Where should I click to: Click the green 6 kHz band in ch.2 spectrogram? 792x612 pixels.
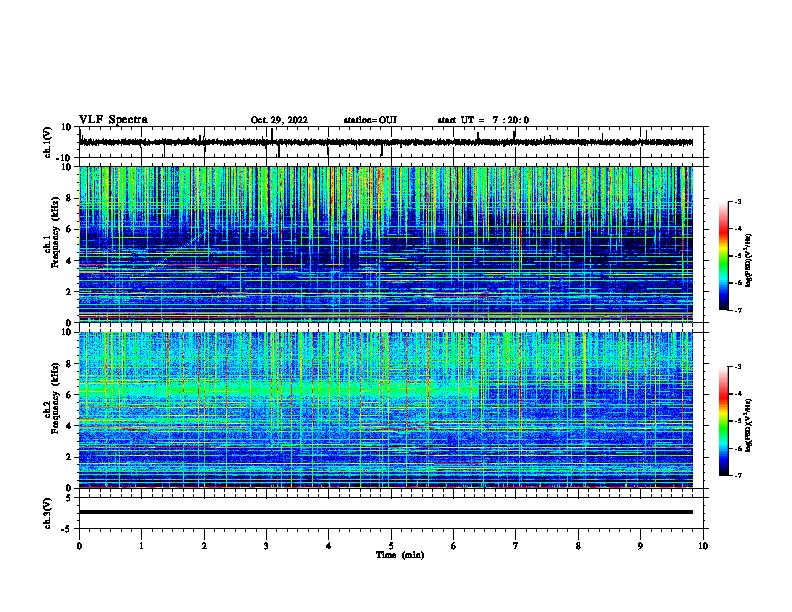pyautogui.click(x=278, y=389)
